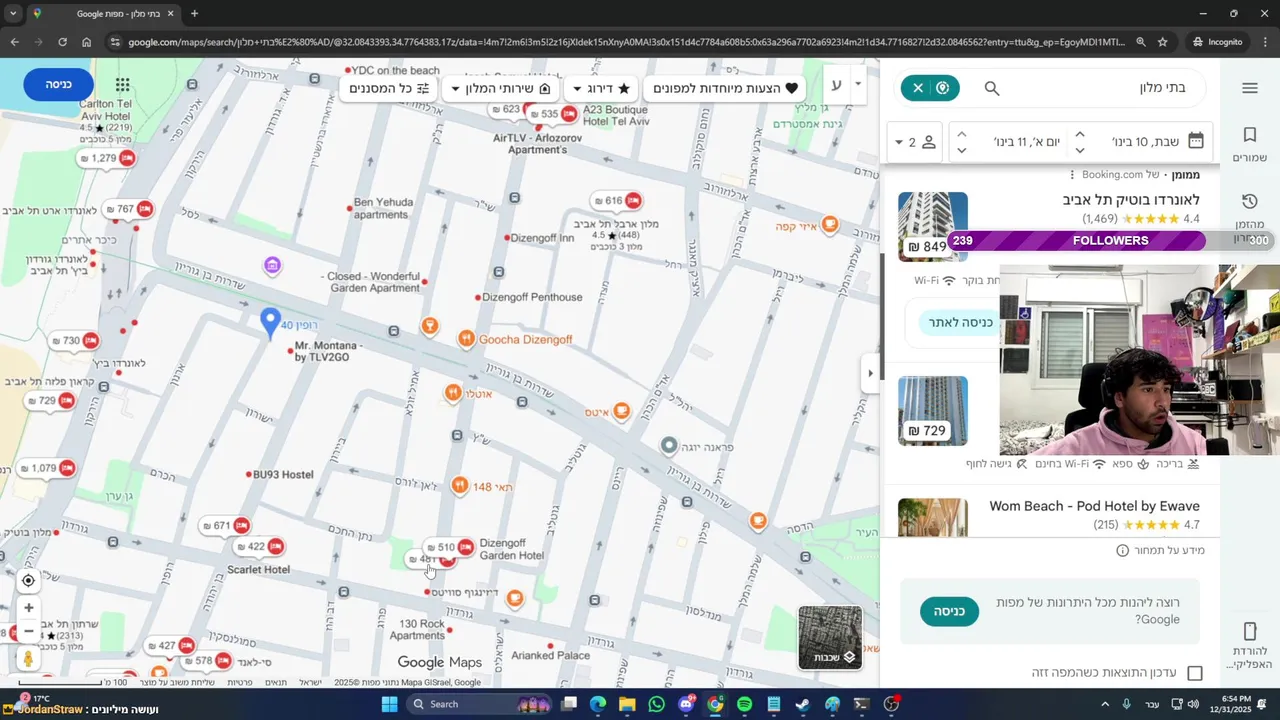
Task: Click the blue sign-in button on the map
Action: coord(59,84)
